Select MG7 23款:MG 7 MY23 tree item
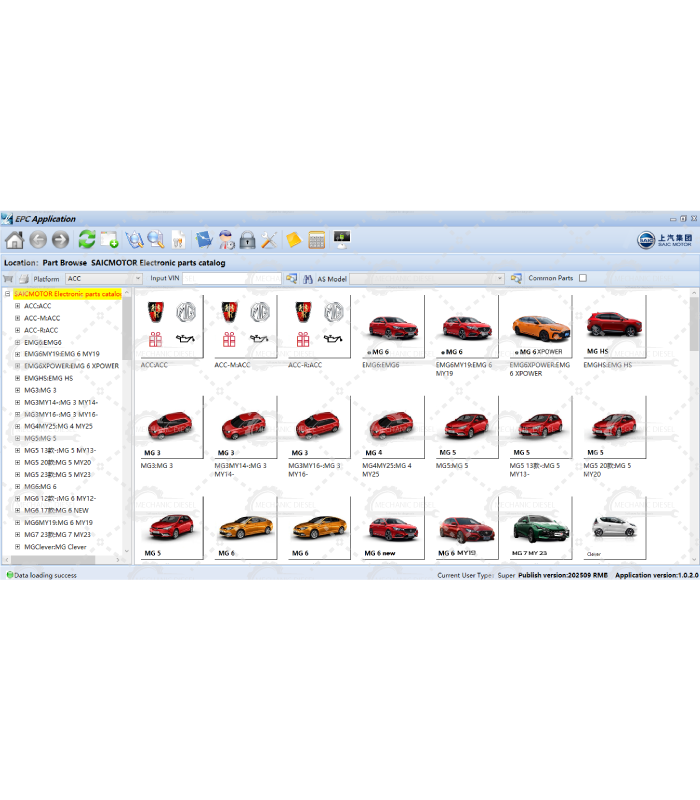 pyautogui.click(x=60, y=535)
